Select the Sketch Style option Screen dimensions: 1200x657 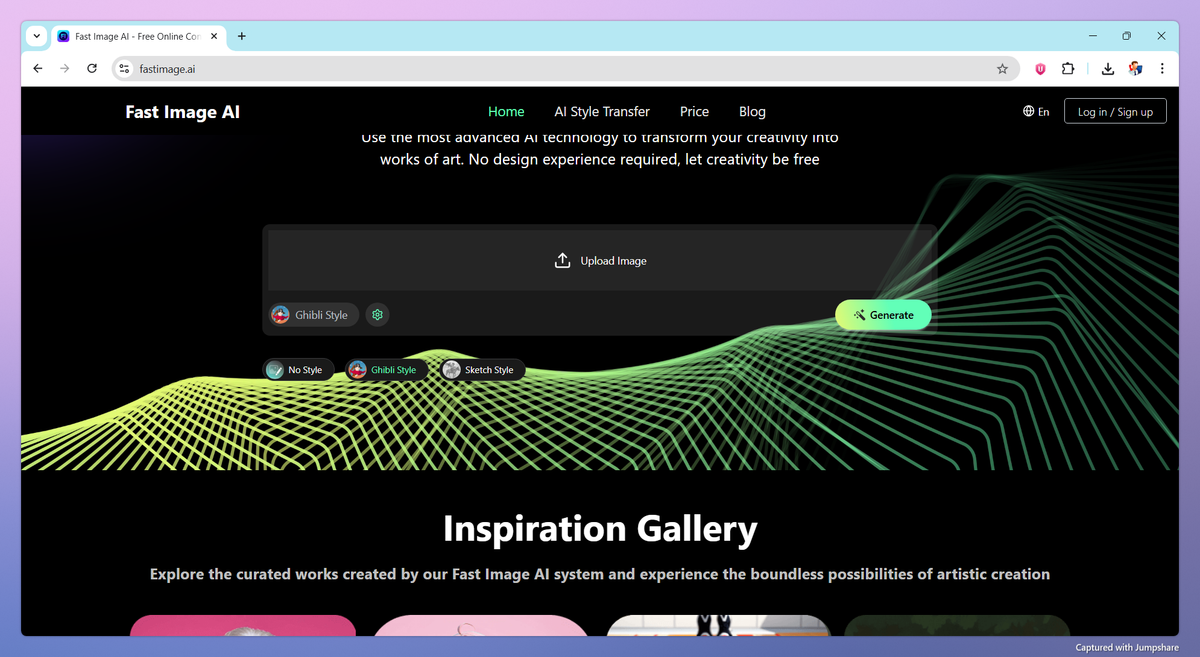click(482, 370)
